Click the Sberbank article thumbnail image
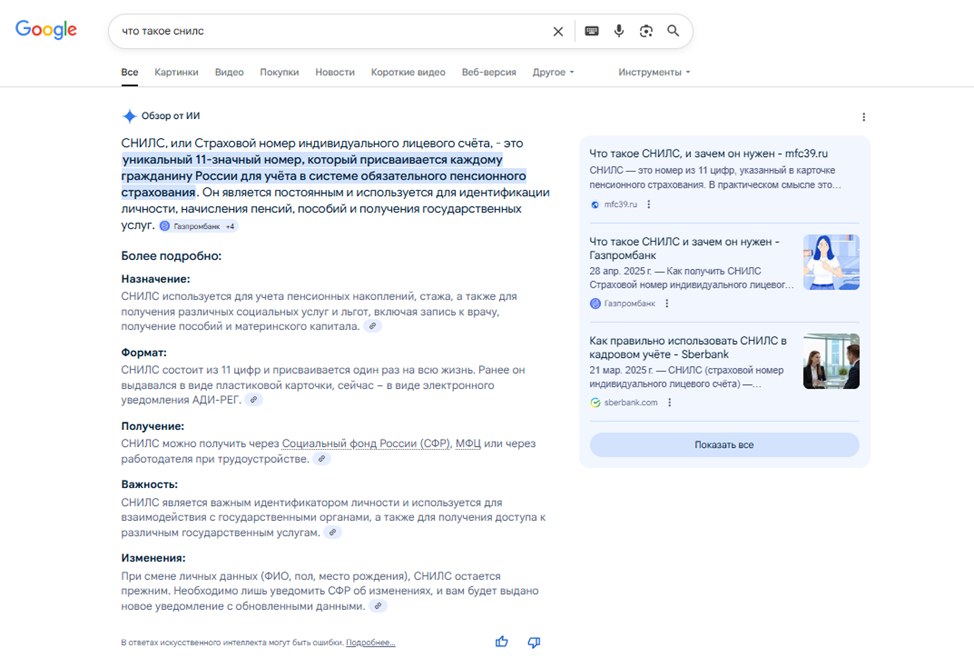The width and height of the screenshot is (974, 658). [831, 361]
